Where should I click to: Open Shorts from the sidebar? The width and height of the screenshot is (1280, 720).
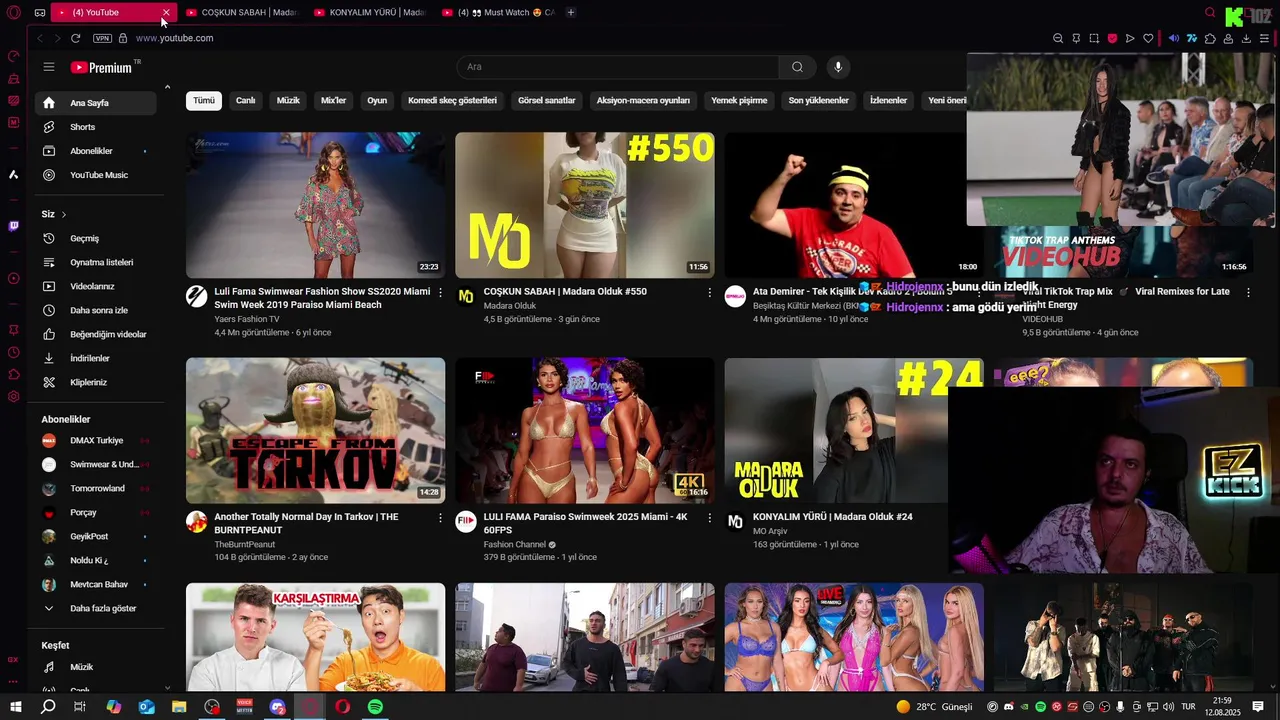point(95,127)
